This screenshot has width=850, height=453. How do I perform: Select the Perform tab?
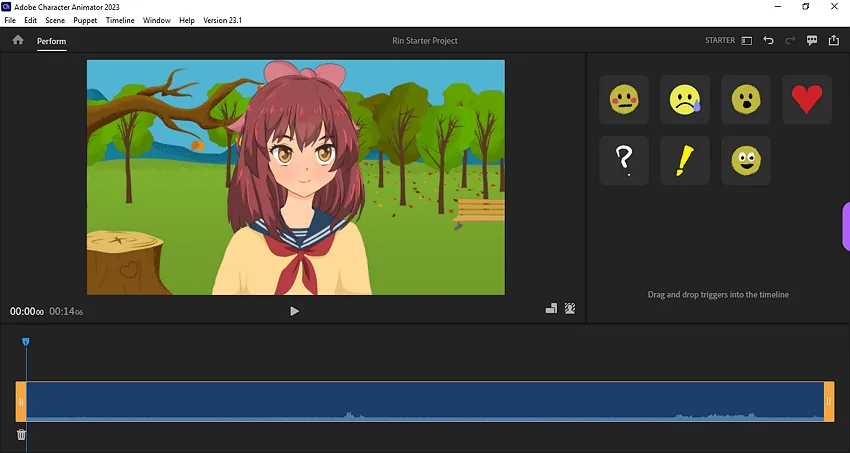tap(51, 41)
